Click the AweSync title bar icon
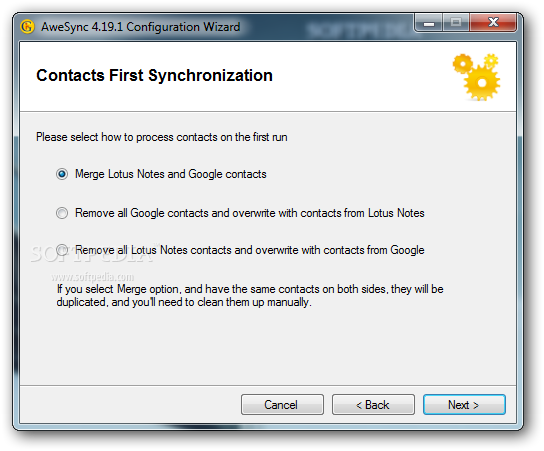 pos(27,26)
